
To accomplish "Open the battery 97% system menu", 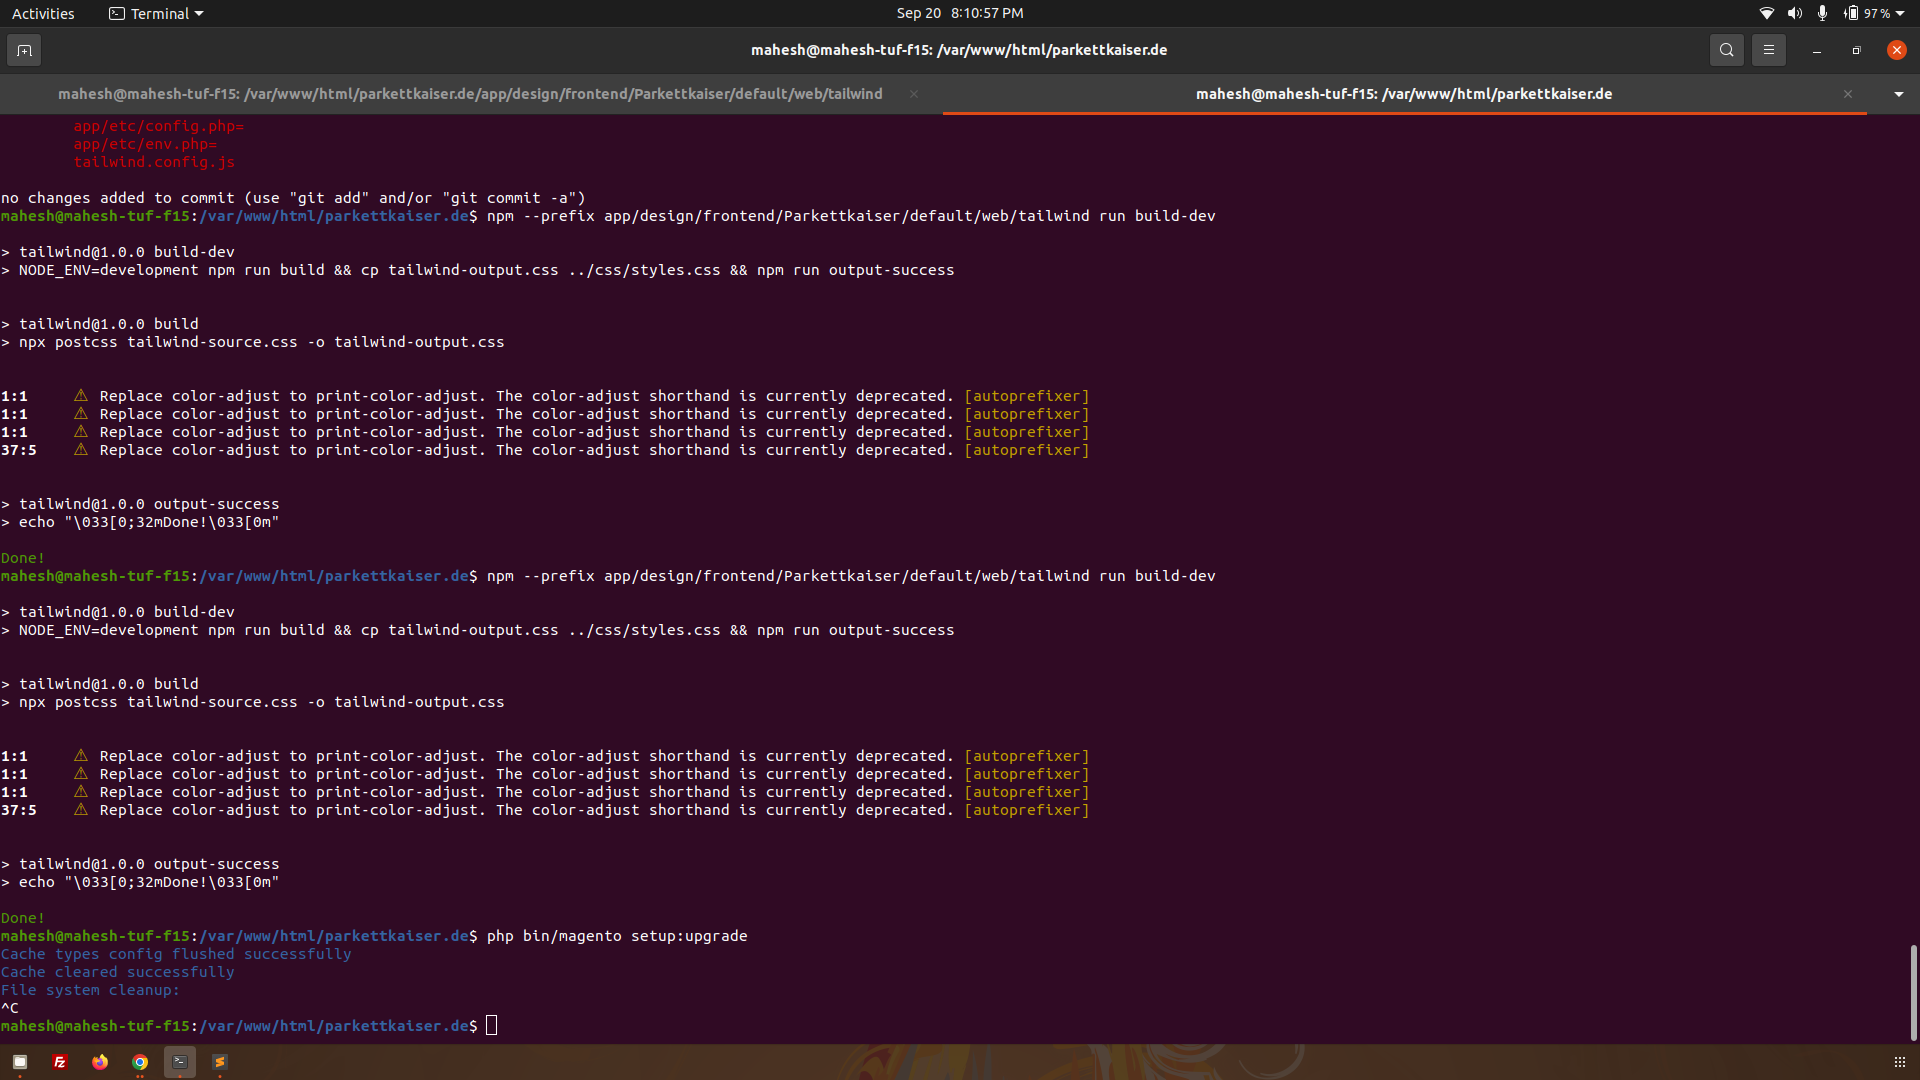I will click(1874, 13).
